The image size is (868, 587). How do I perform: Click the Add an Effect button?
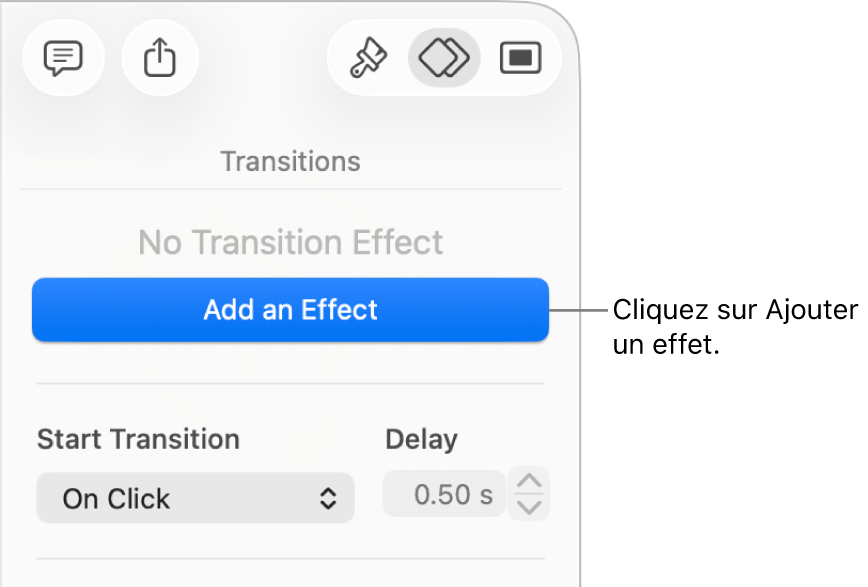pos(290,310)
